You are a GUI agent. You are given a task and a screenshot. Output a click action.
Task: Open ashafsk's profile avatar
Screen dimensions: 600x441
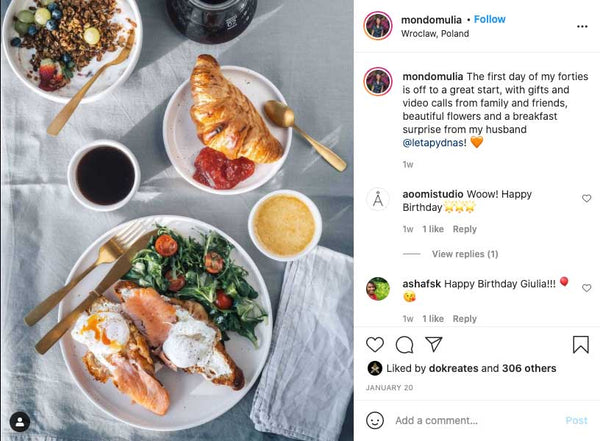click(x=378, y=289)
